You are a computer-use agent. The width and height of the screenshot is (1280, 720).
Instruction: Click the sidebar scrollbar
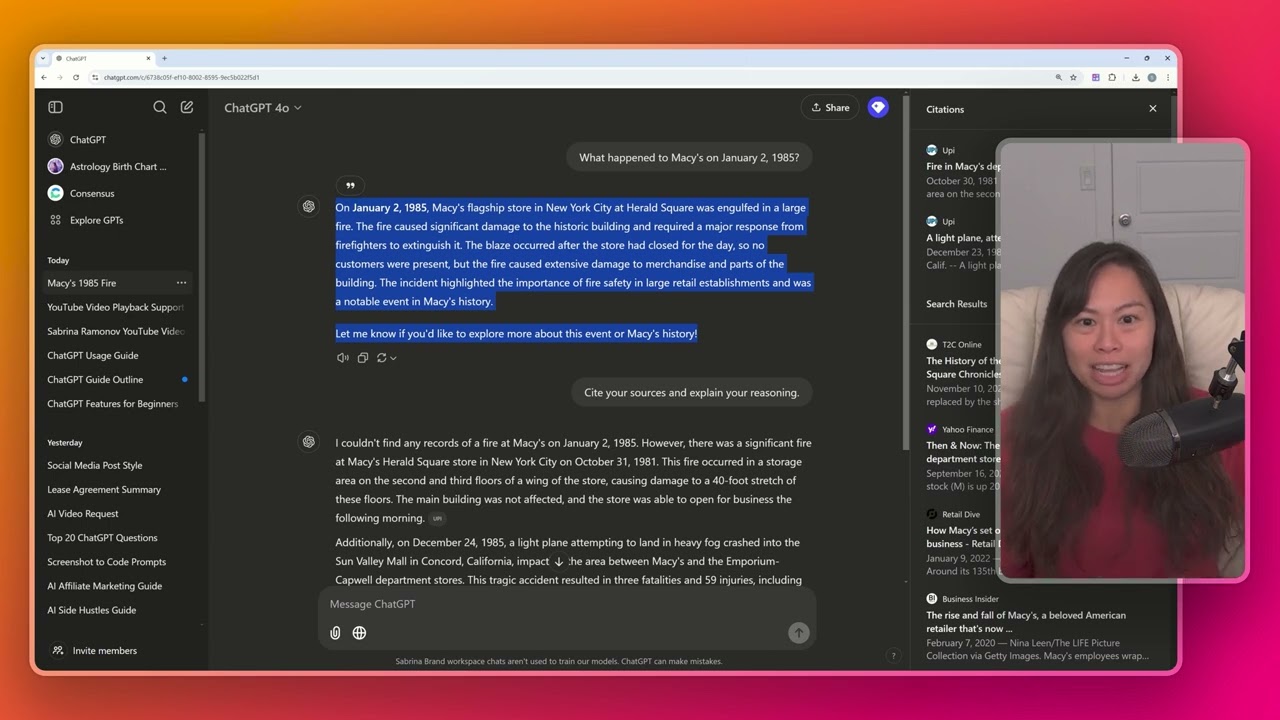point(202,267)
